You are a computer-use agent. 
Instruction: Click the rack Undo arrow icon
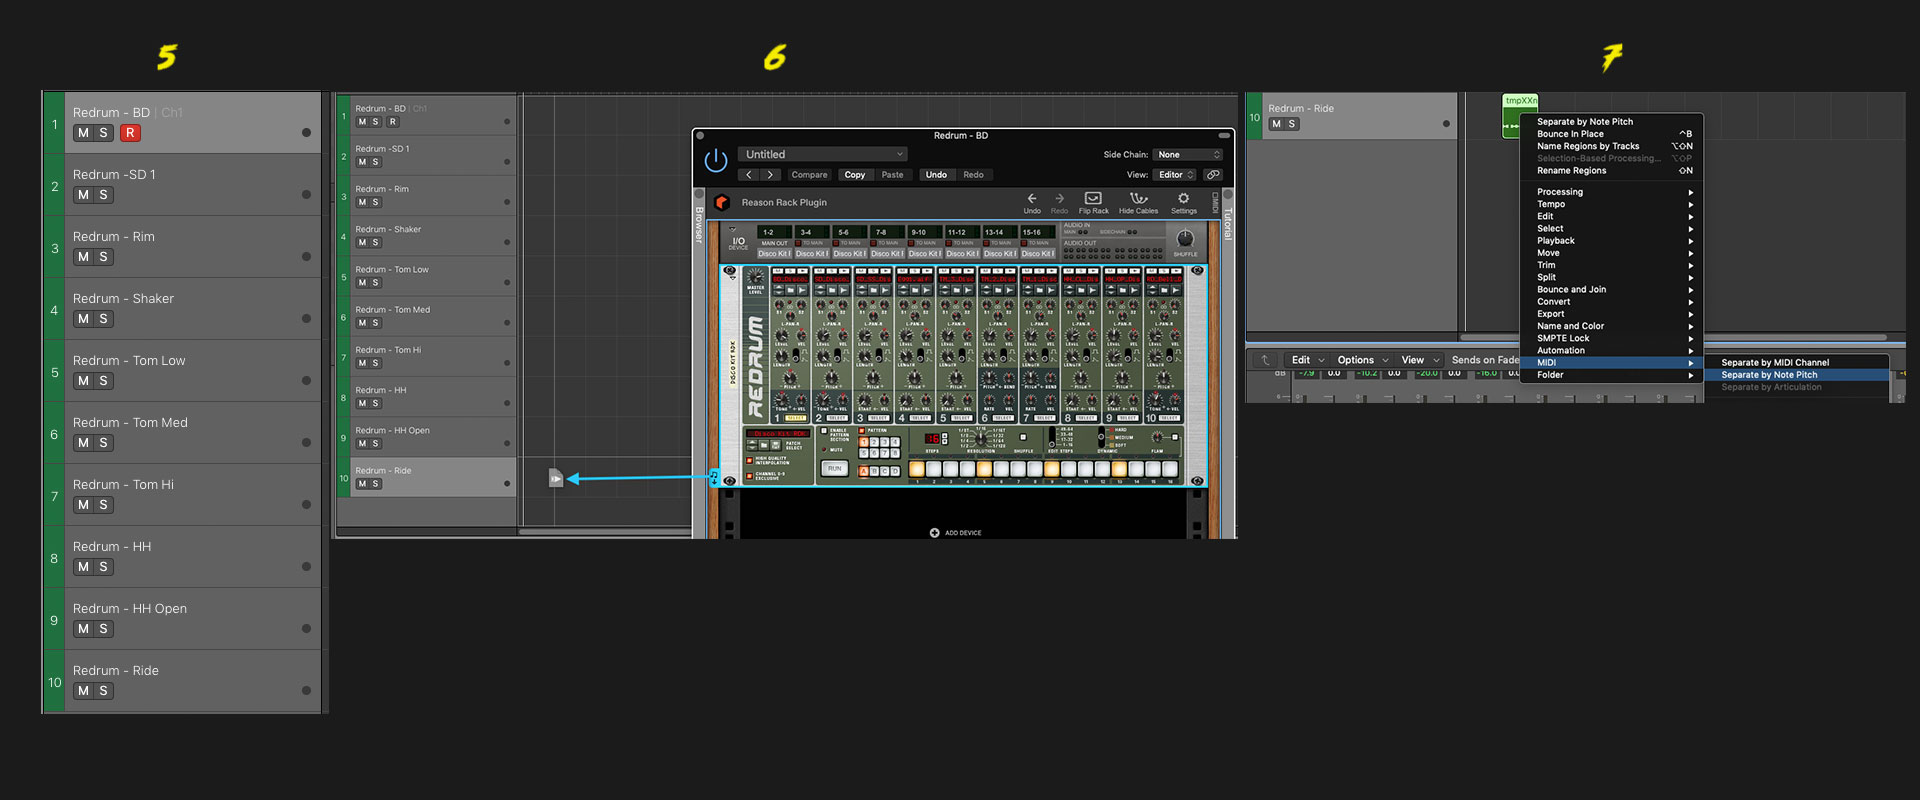click(1032, 199)
